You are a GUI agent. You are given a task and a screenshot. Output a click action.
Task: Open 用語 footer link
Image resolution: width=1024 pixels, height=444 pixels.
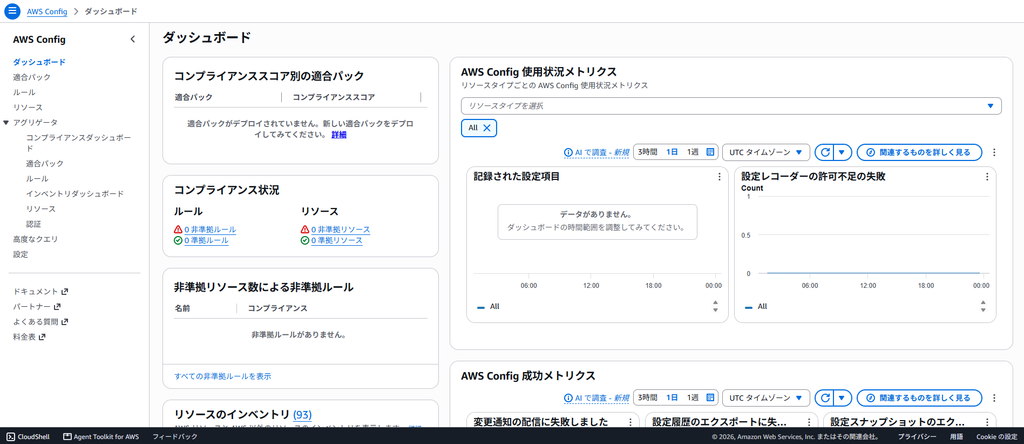(x=956, y=436)
